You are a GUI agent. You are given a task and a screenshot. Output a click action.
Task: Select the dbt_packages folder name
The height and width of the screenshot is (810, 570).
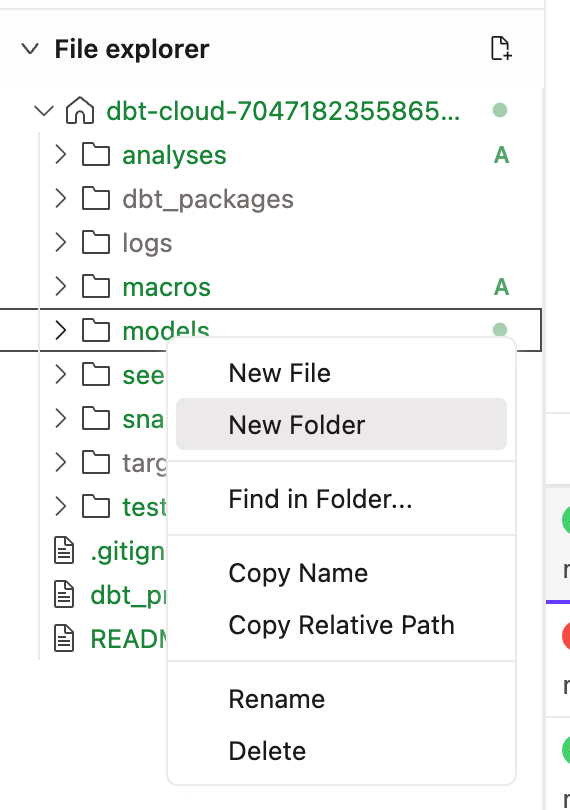point(208,200)
